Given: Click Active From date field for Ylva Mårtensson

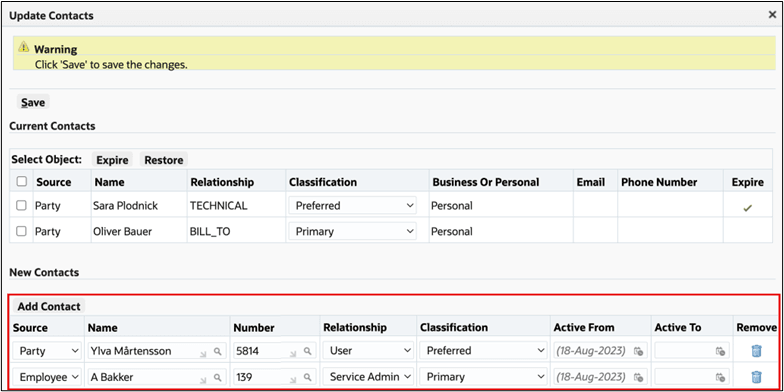Looking at the screenshot, I should (600, 351).
